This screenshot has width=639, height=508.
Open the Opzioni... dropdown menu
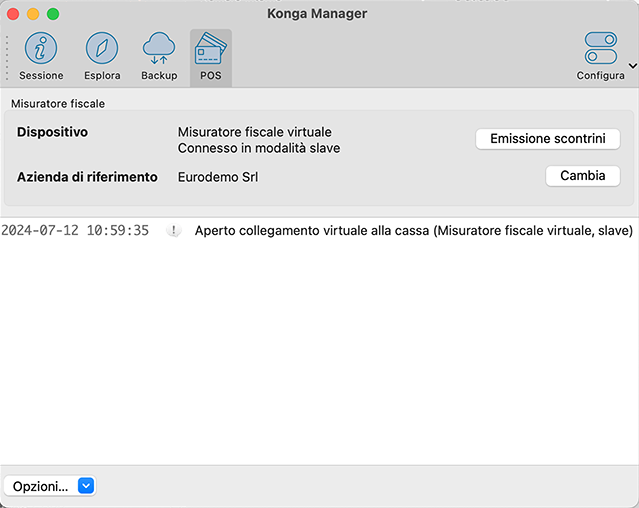pyautogui.click(x=50, y=486)
